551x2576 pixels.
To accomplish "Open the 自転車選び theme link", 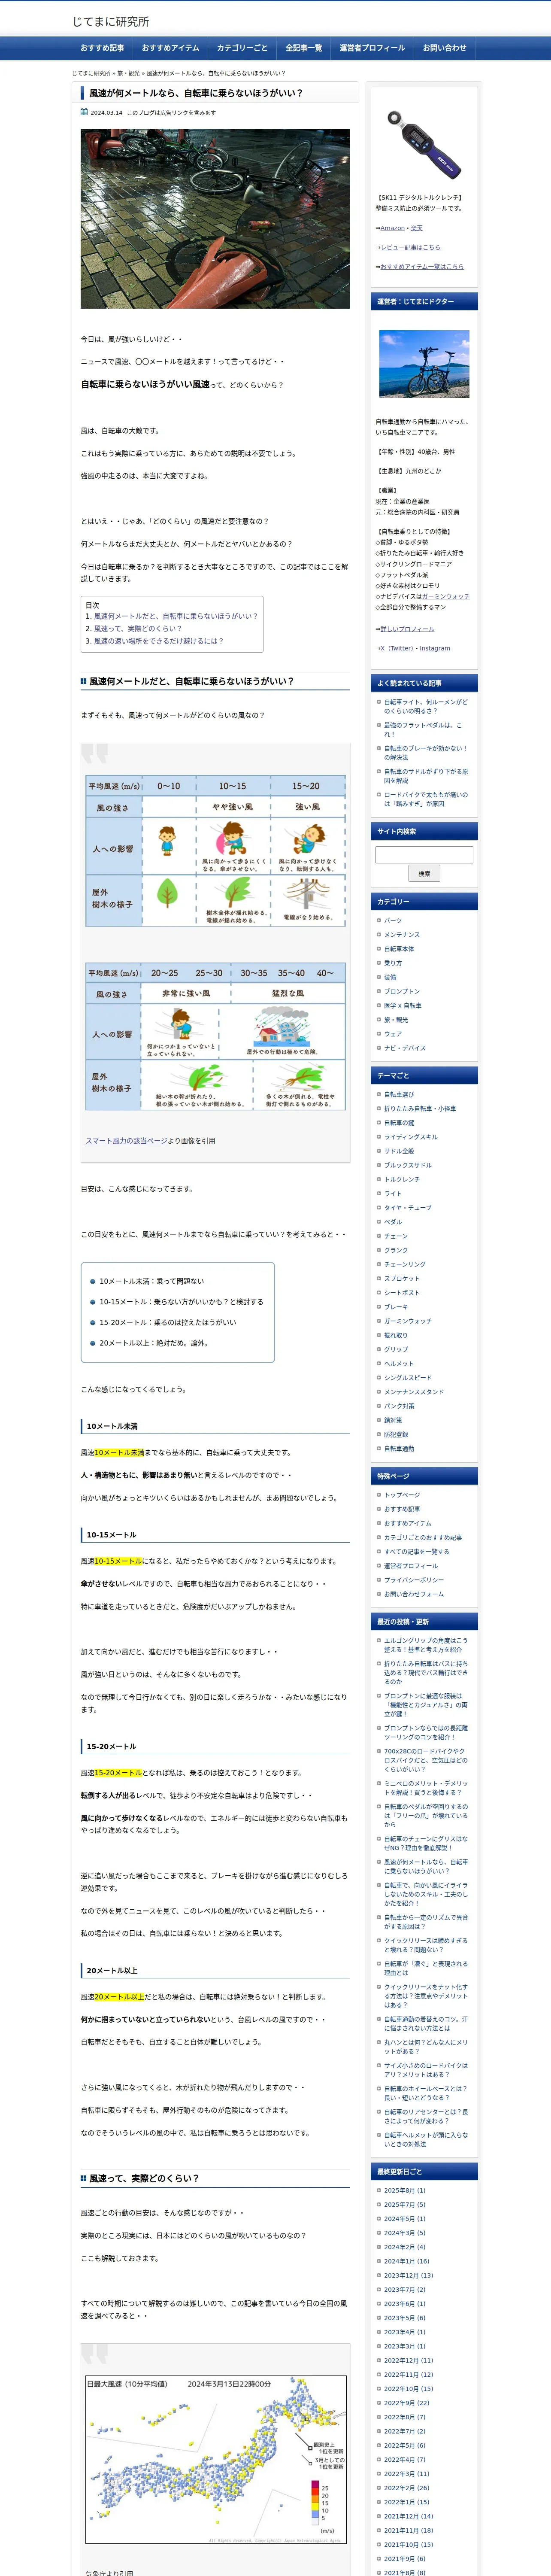I will (399, 1094).
